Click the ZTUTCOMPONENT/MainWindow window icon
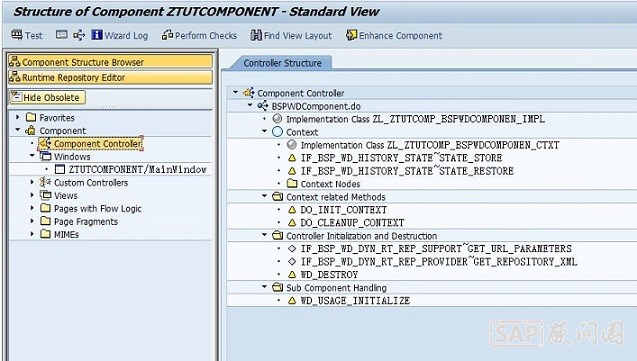The width and height of the screenshot is (637, 361). (60, 169)
